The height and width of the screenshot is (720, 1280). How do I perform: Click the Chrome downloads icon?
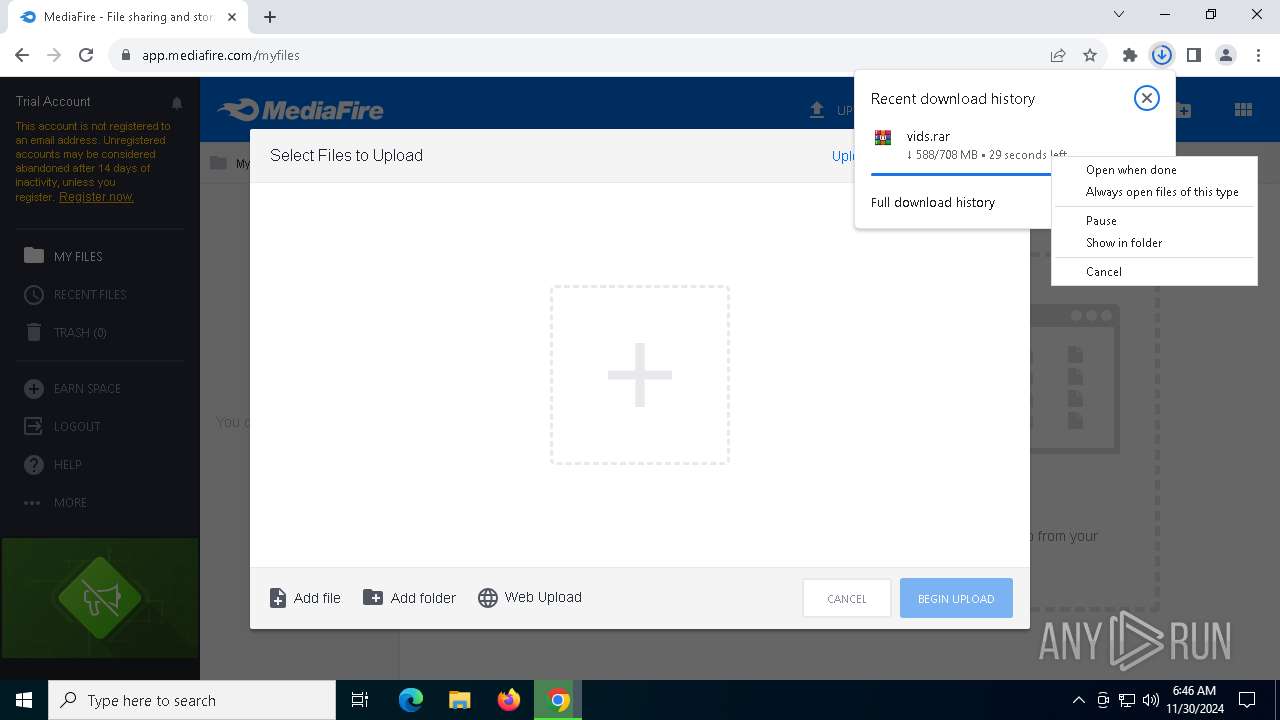click(1161, 56)
